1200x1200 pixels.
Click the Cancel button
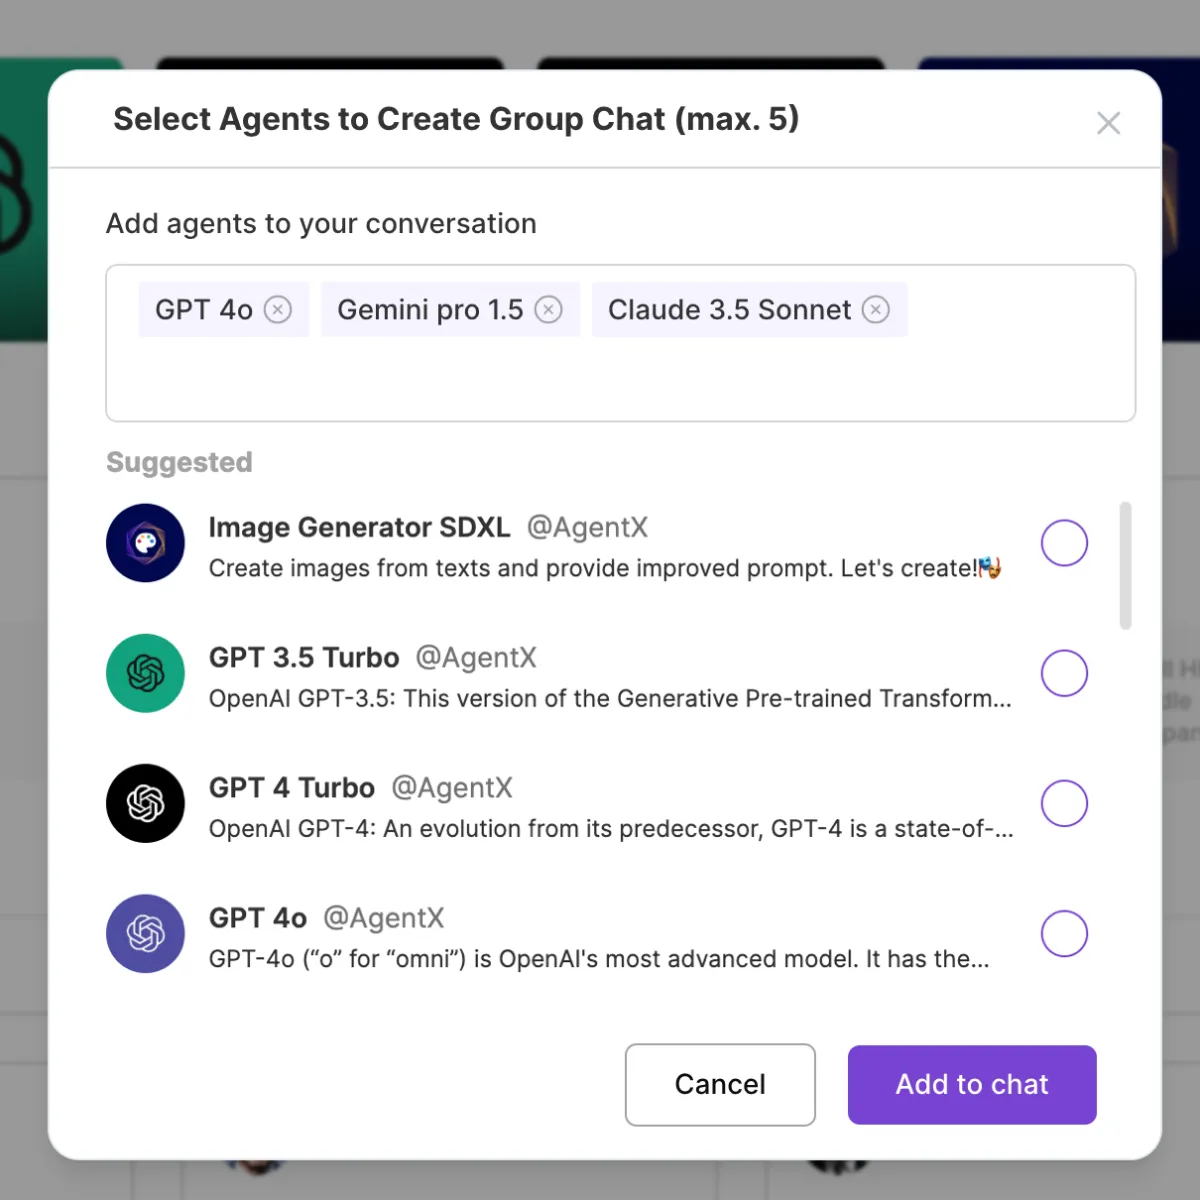click(720, 1085)
